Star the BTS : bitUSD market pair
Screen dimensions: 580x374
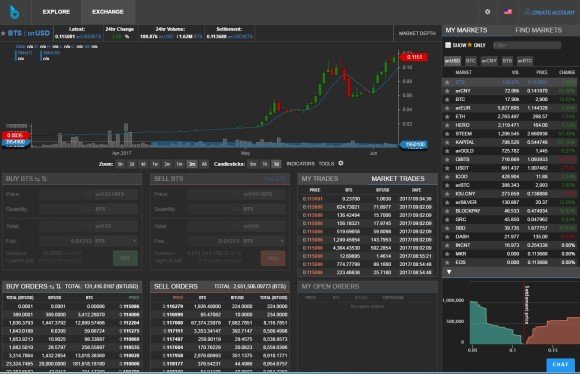click(3, 33)
